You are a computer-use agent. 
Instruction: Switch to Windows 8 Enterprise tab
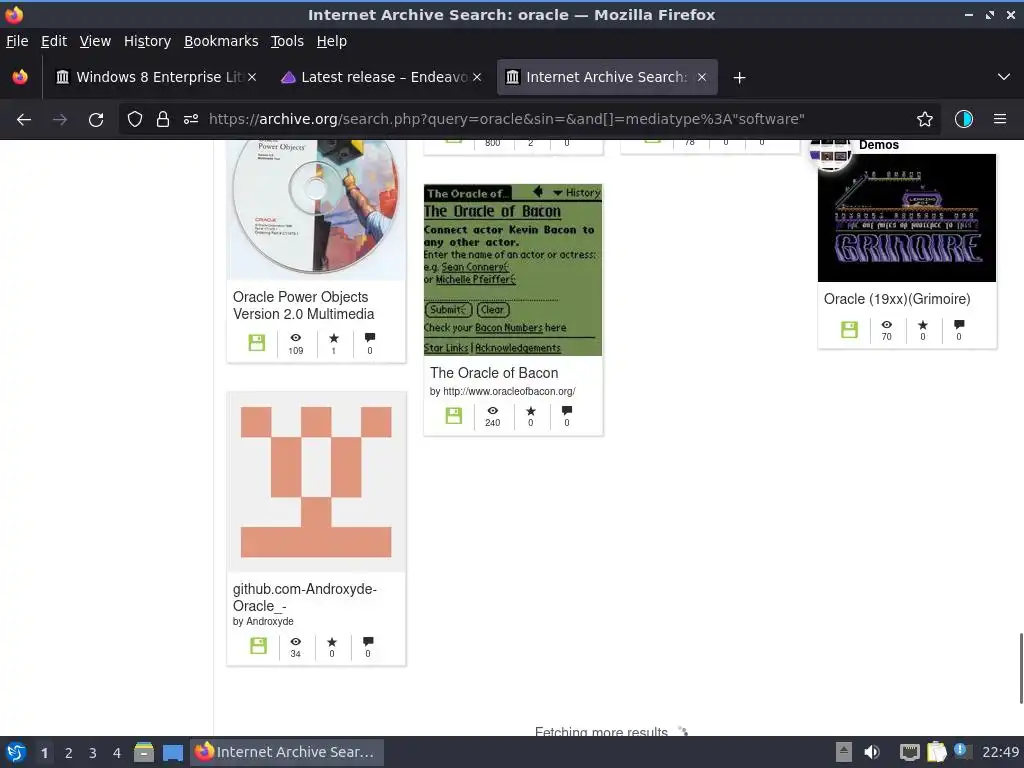point(155,77)
